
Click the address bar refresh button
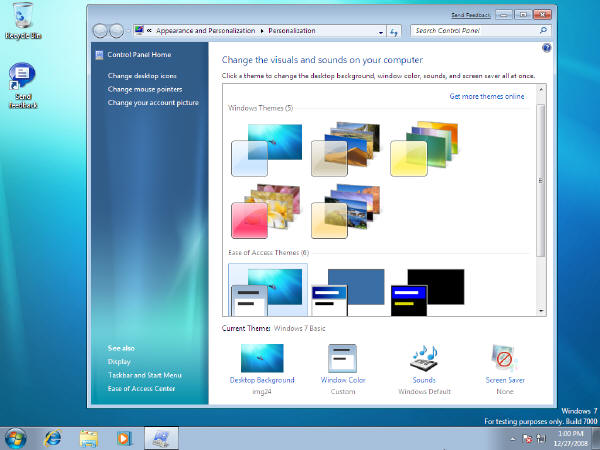(394, 31)
